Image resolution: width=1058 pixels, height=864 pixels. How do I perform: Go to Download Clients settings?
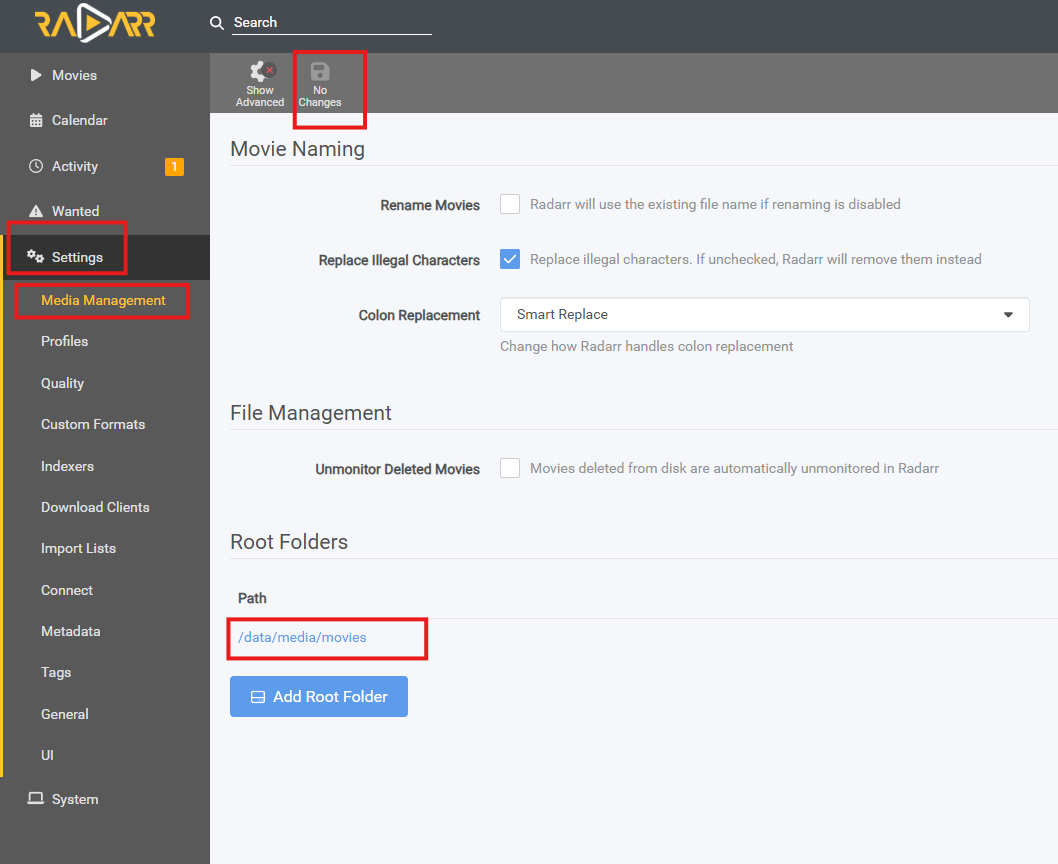95,507
